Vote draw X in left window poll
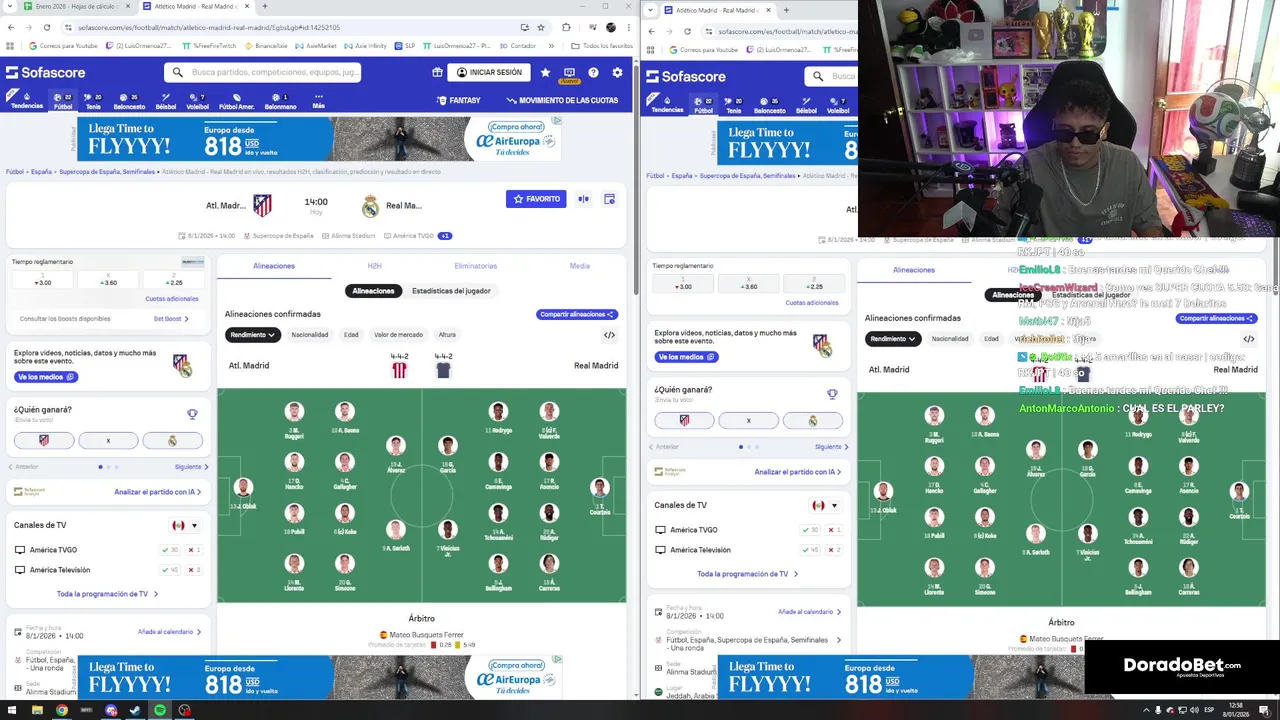The height and width of the screenshot is (720, 1280). tap(108, 440)
